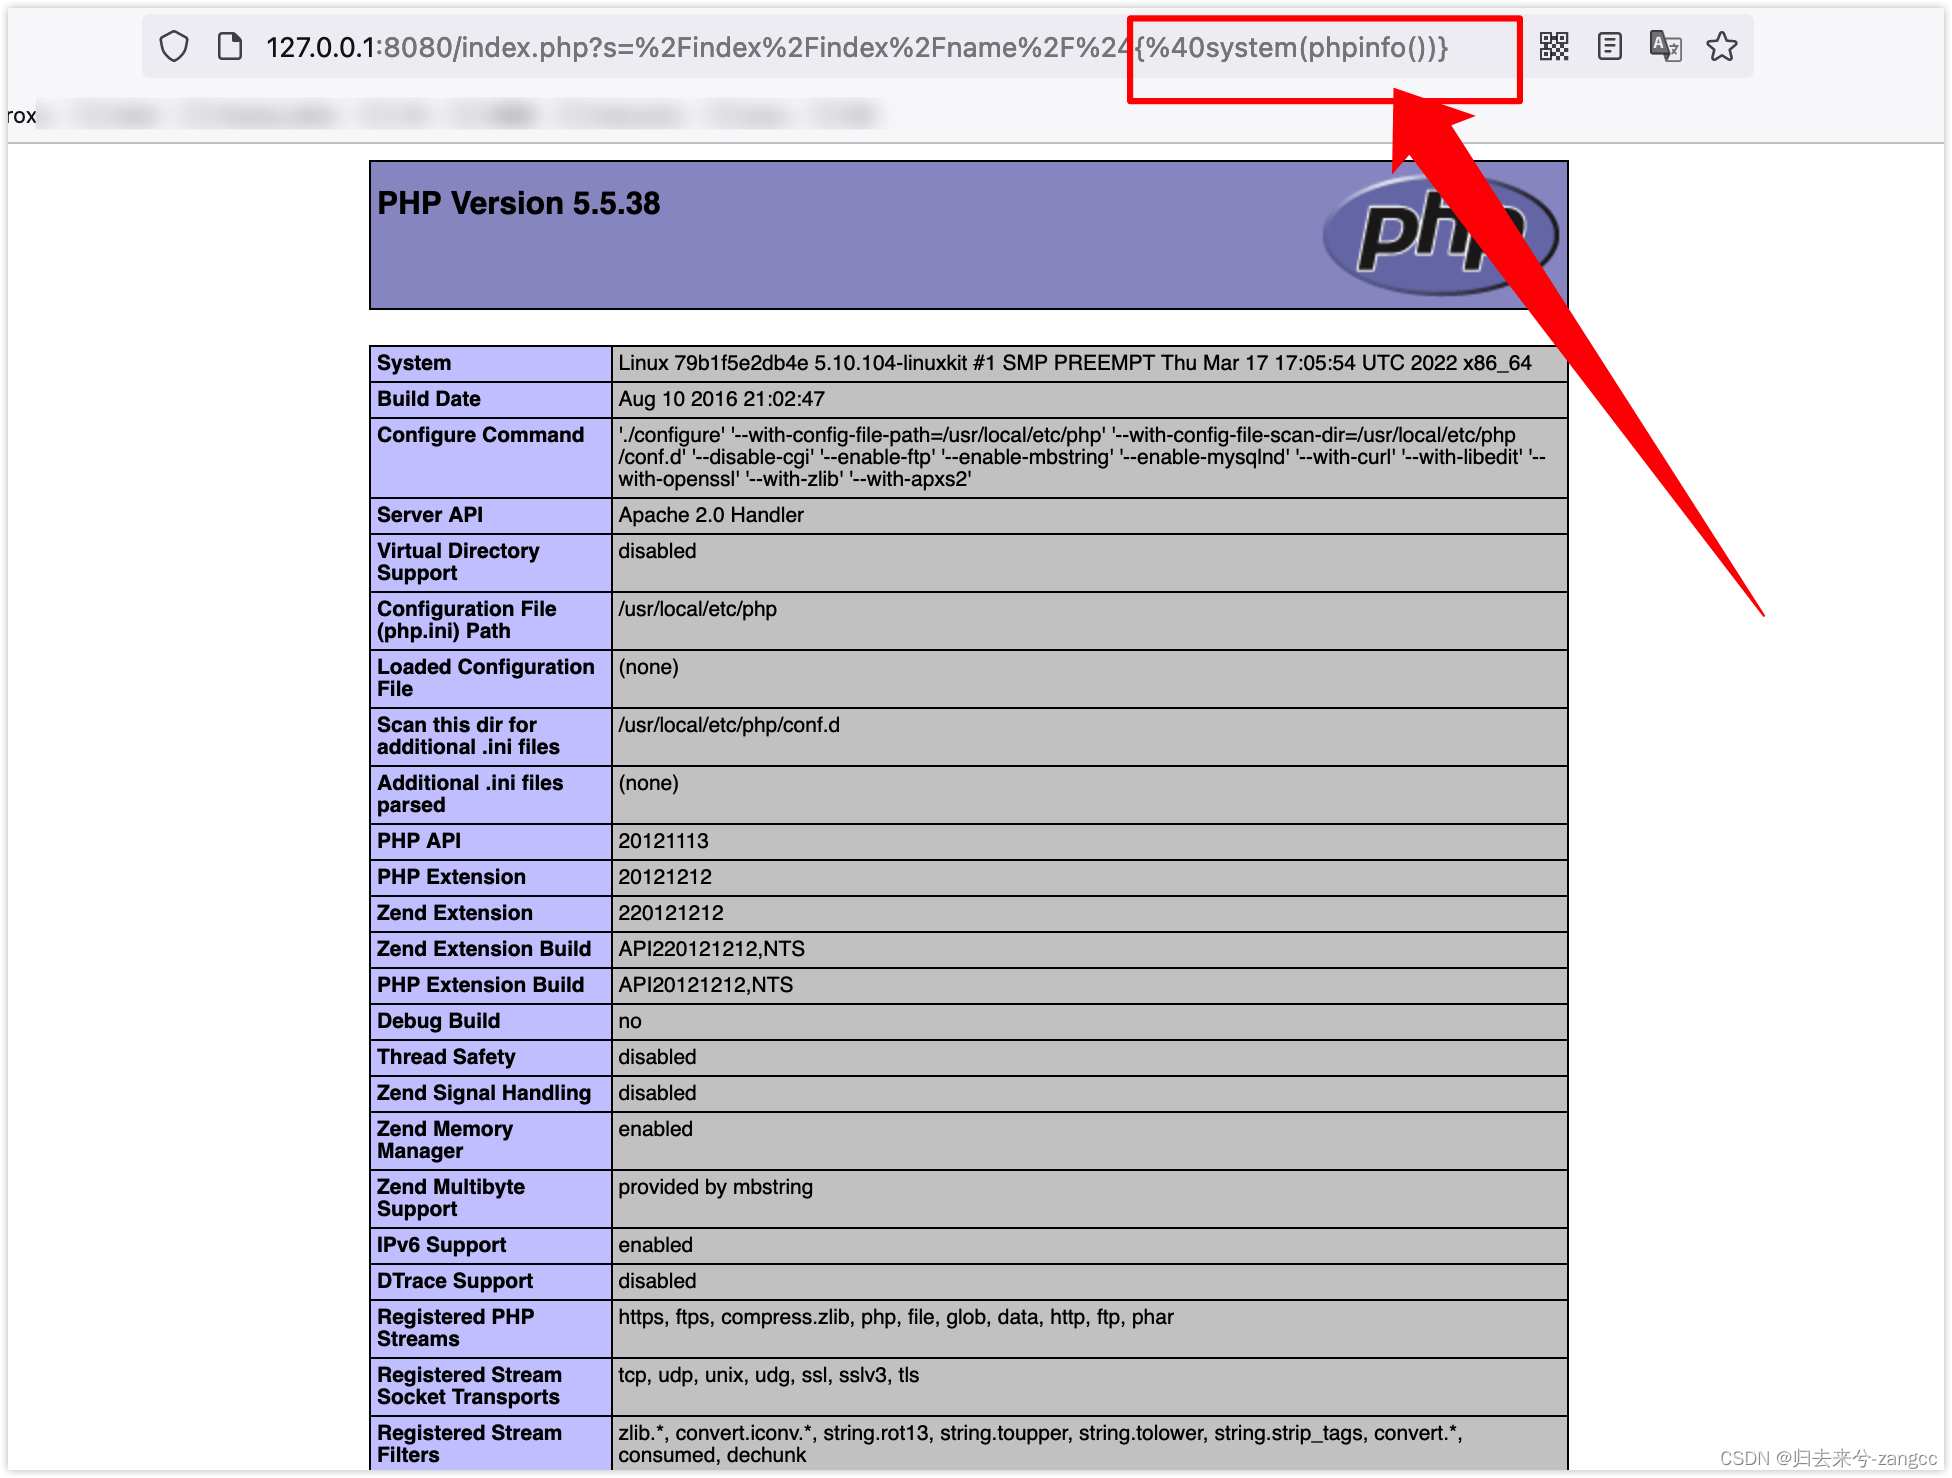Screen dimensions: 1952x1478
Task: Click the Zend Signal Handling label
Action: coord(484,1093)
